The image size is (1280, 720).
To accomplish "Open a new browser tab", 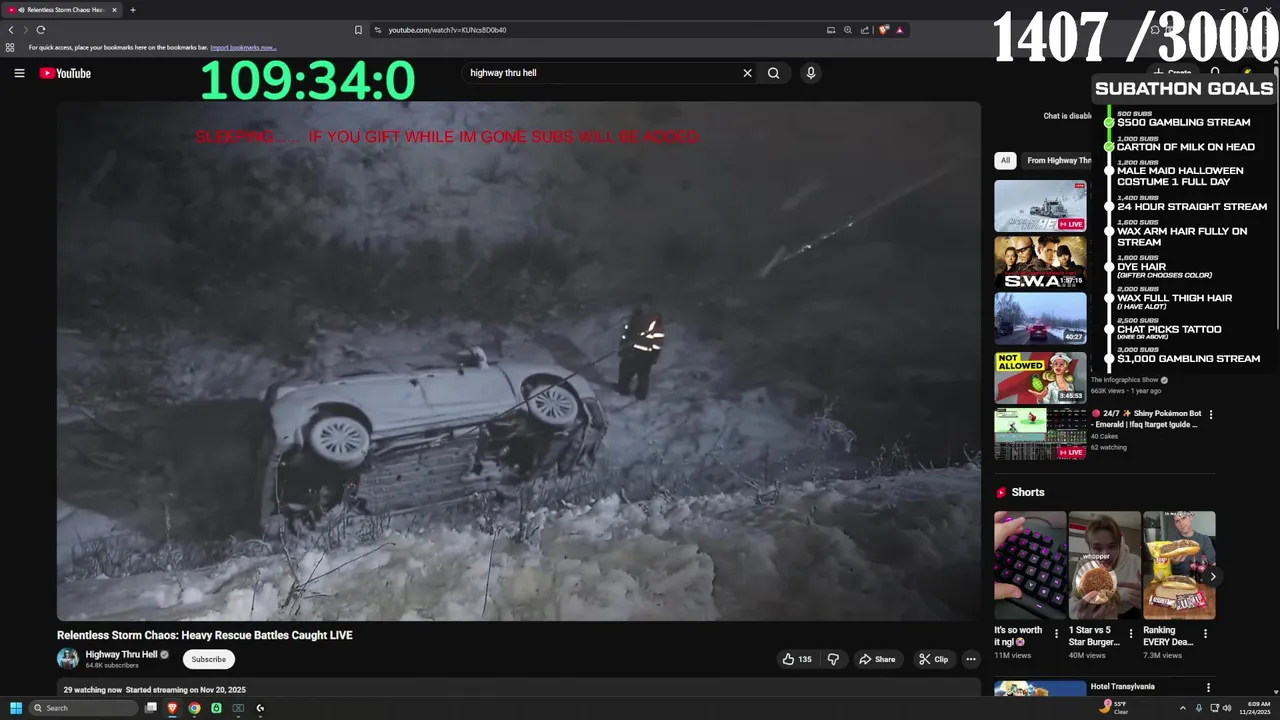I will point(132,10).
